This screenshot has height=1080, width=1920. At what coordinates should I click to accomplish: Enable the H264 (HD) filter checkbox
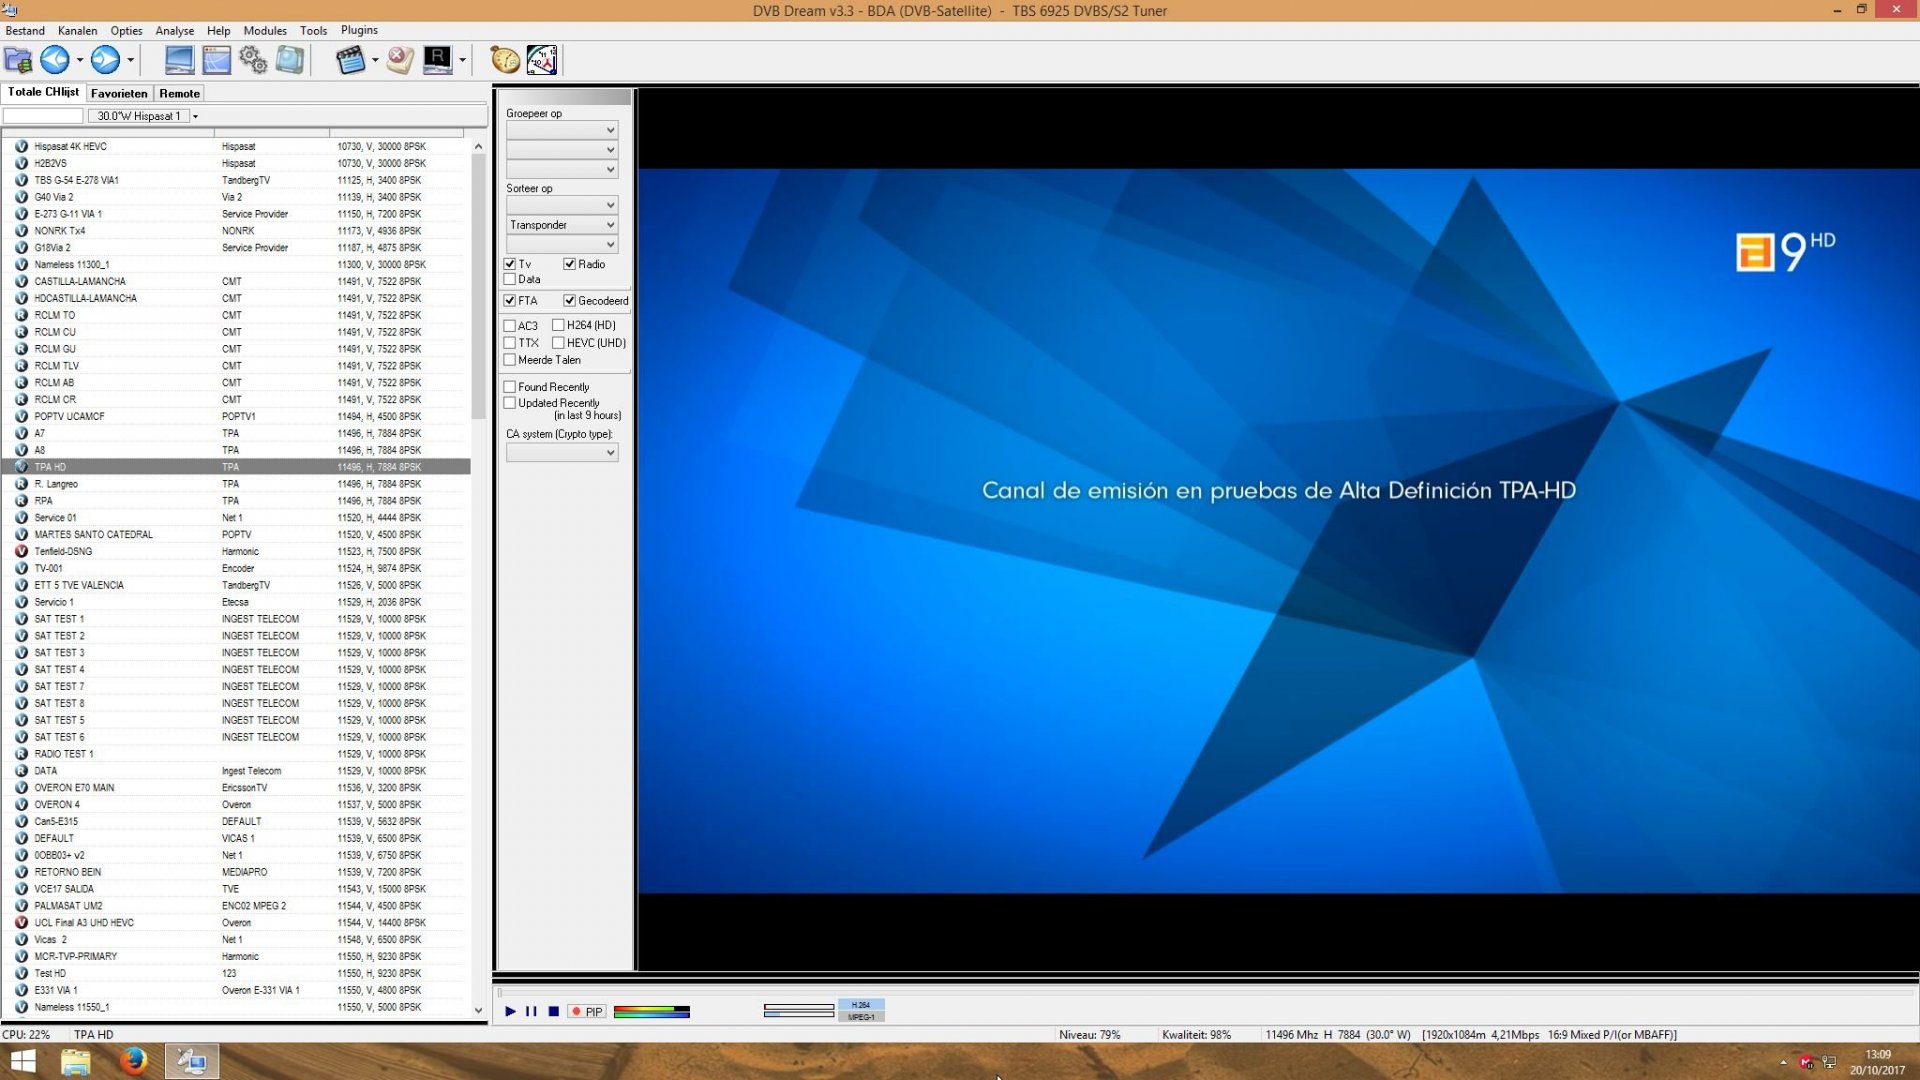tap(558, 325)
